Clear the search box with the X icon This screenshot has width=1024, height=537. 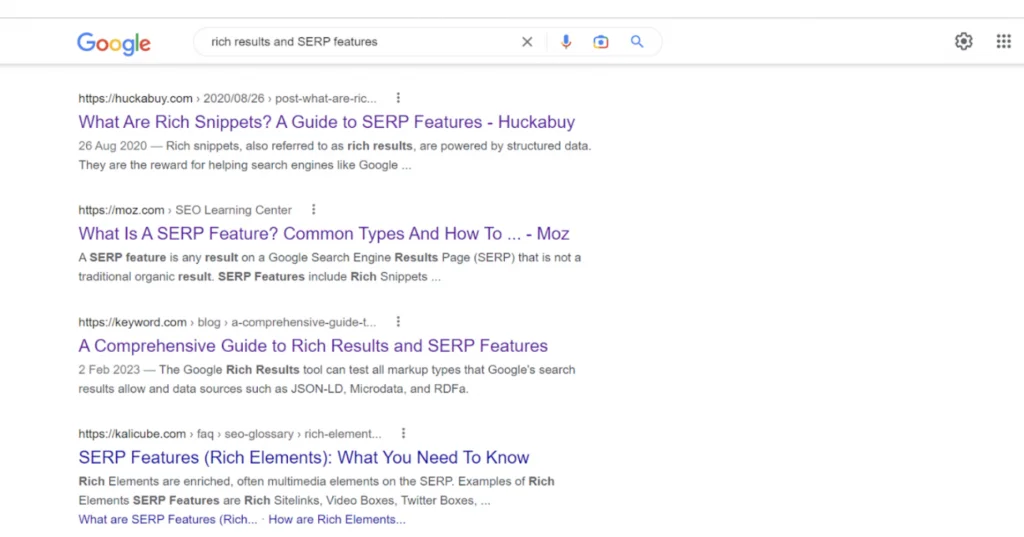point(527,42)
